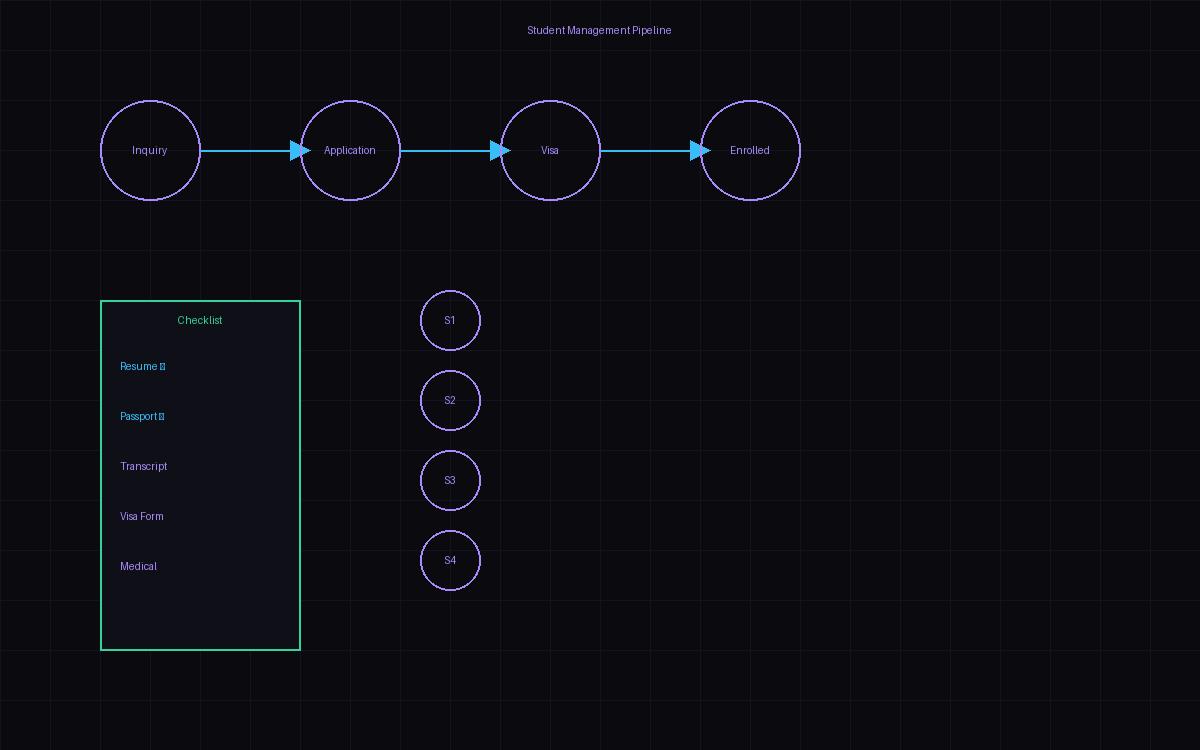Tick the Medical checklist entry
The height and width of the screenshot is (750, 1200).
pos(139,566)
